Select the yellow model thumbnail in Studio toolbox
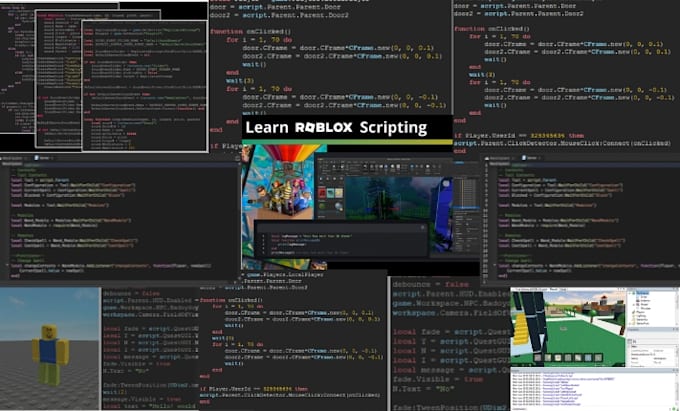Viewport: 680px width, 411px height. (339, 193)
